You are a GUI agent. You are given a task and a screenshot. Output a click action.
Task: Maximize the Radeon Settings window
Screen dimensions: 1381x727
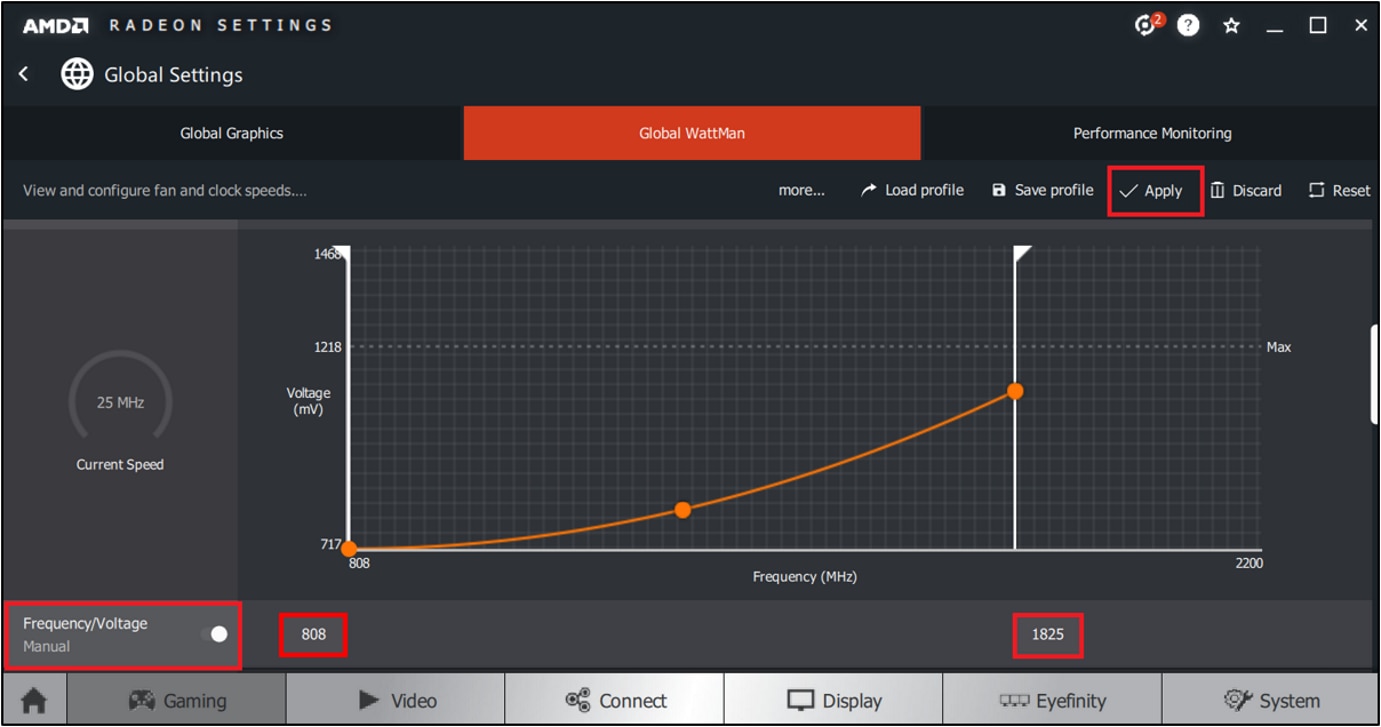point(1318,26)
